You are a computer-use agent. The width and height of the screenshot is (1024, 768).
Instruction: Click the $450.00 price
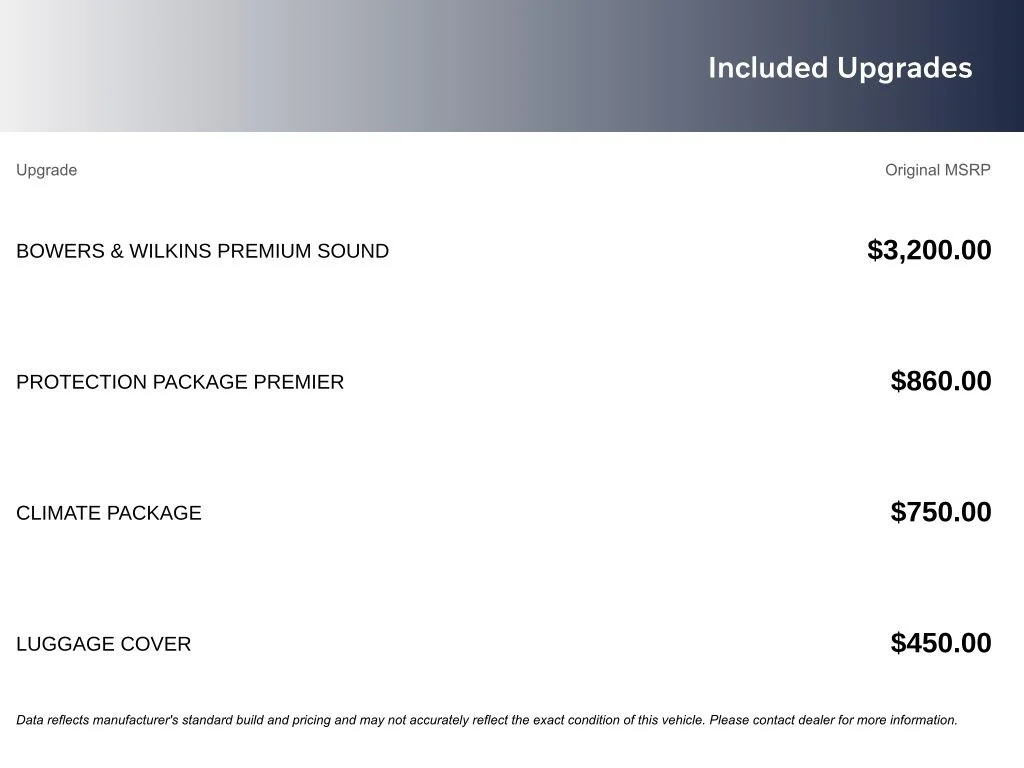coord(941,643)
